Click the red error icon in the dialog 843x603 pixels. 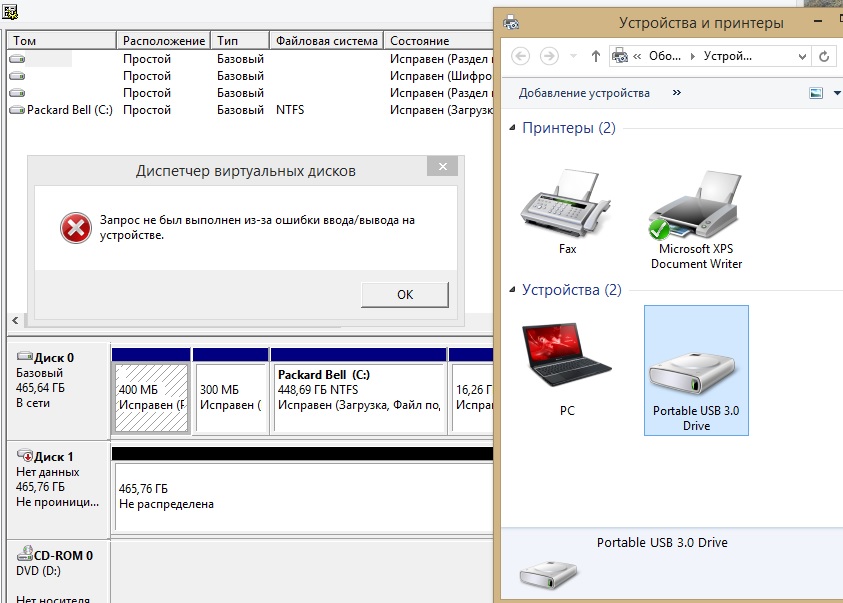76,228
